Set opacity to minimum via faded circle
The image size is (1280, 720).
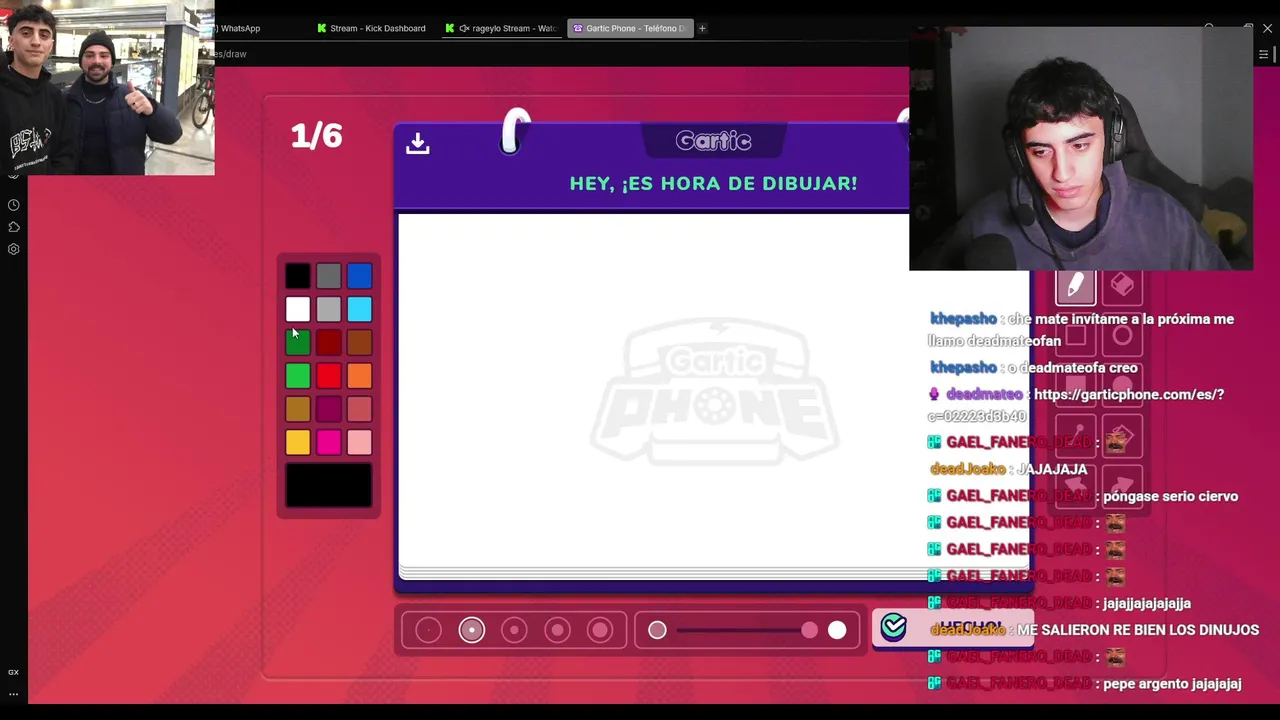pos(657,630)
